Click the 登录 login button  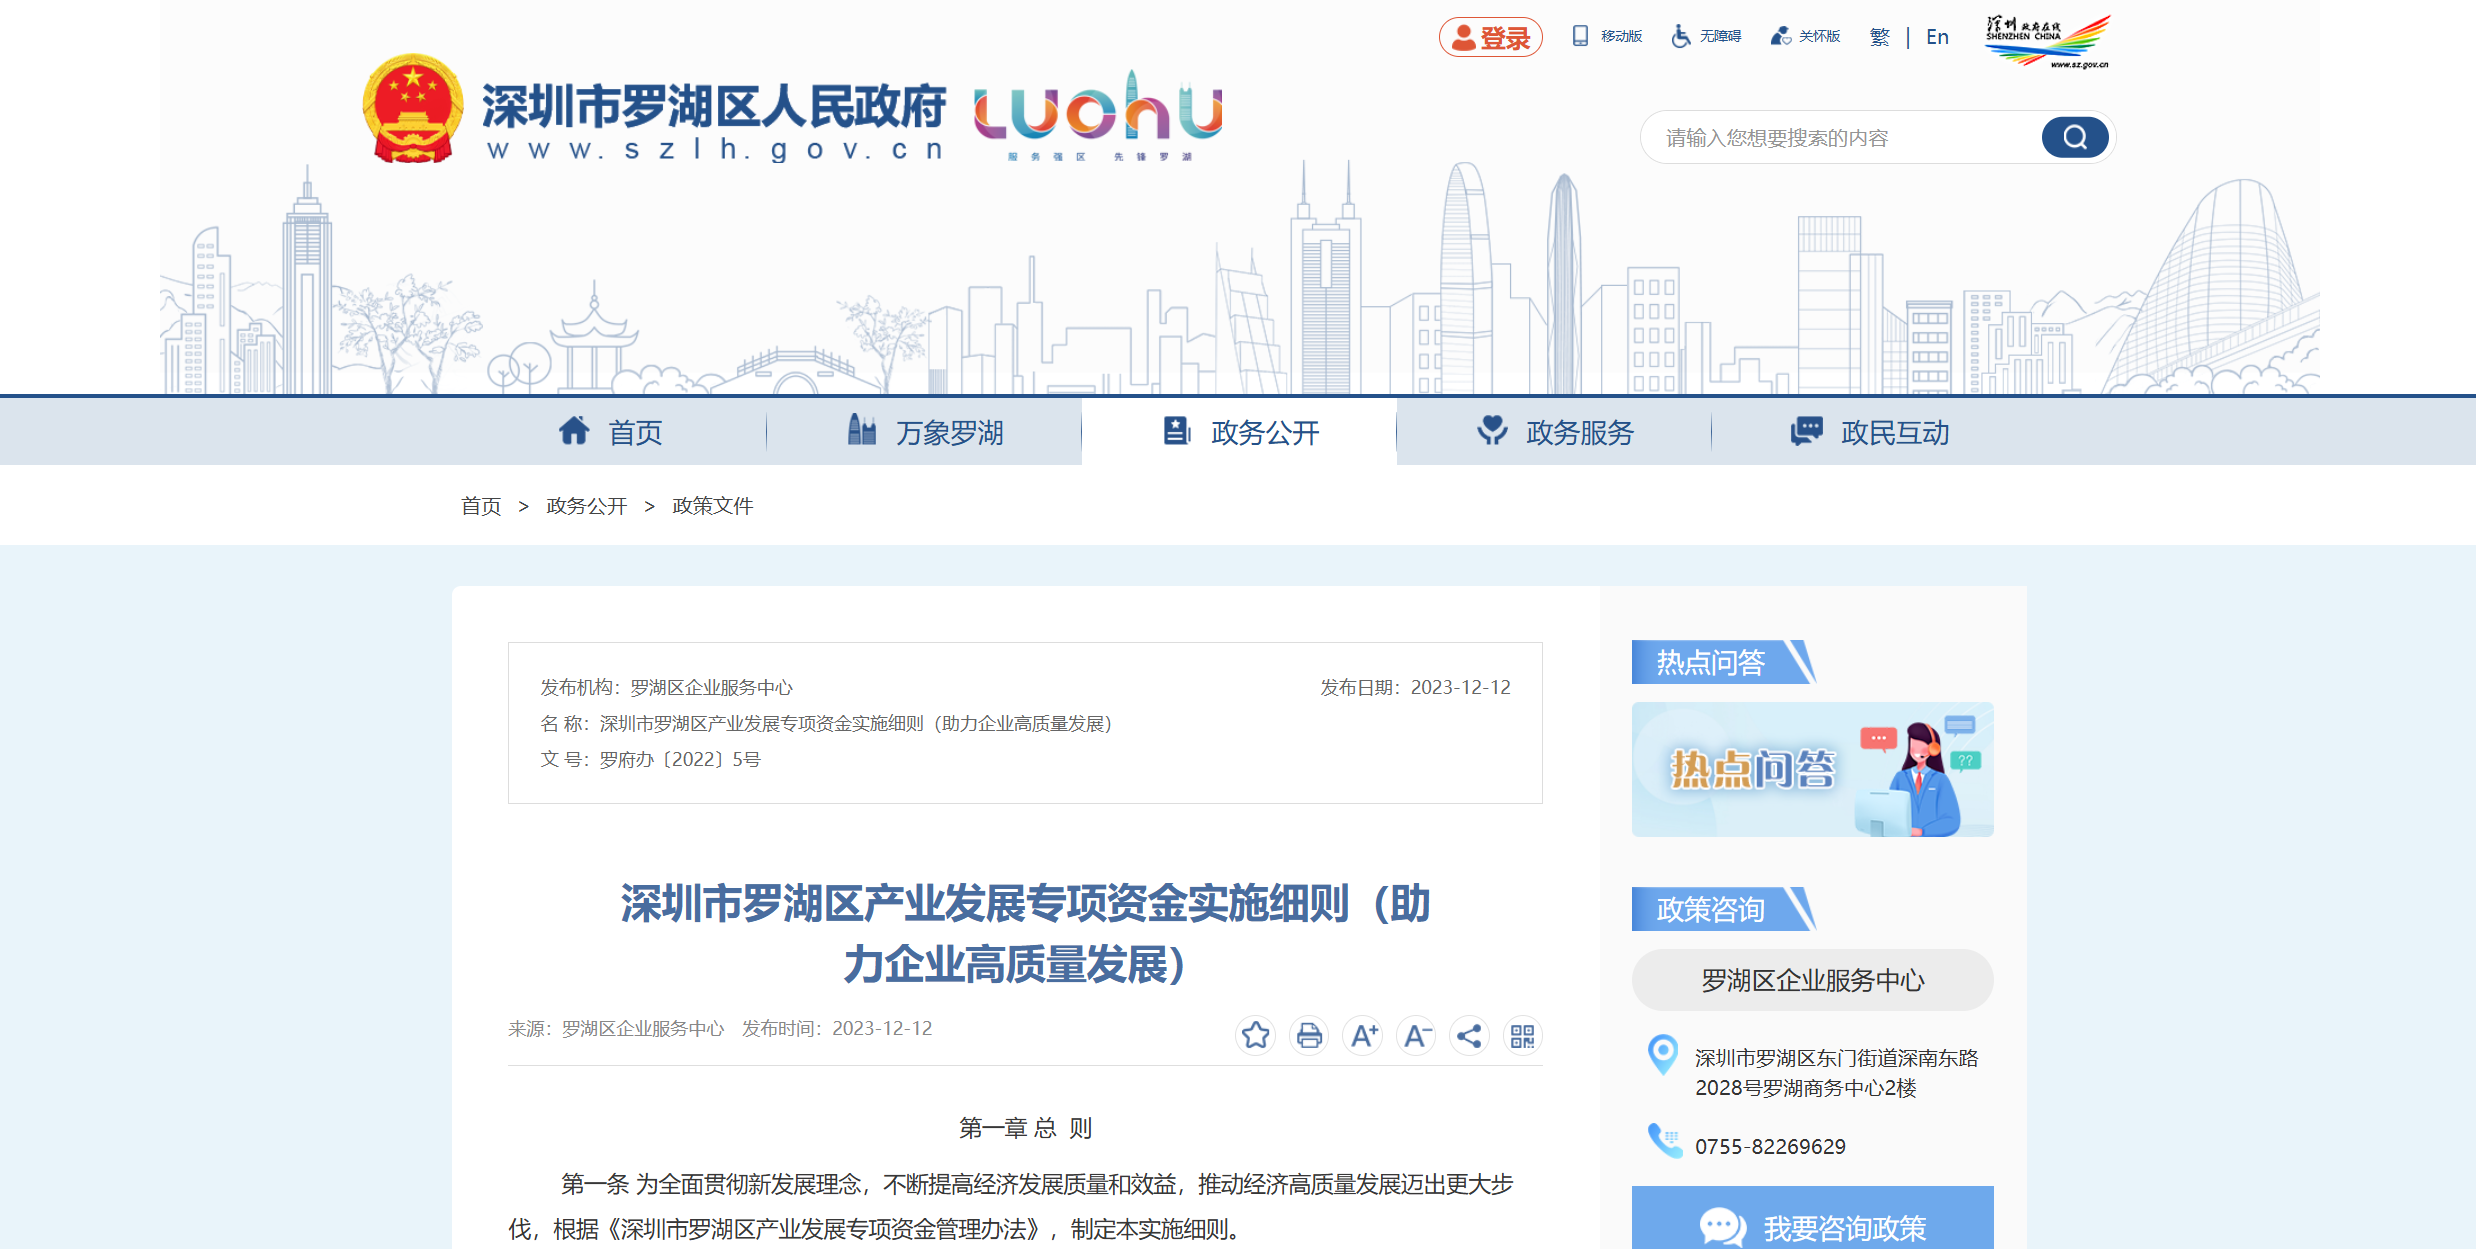1490,35
